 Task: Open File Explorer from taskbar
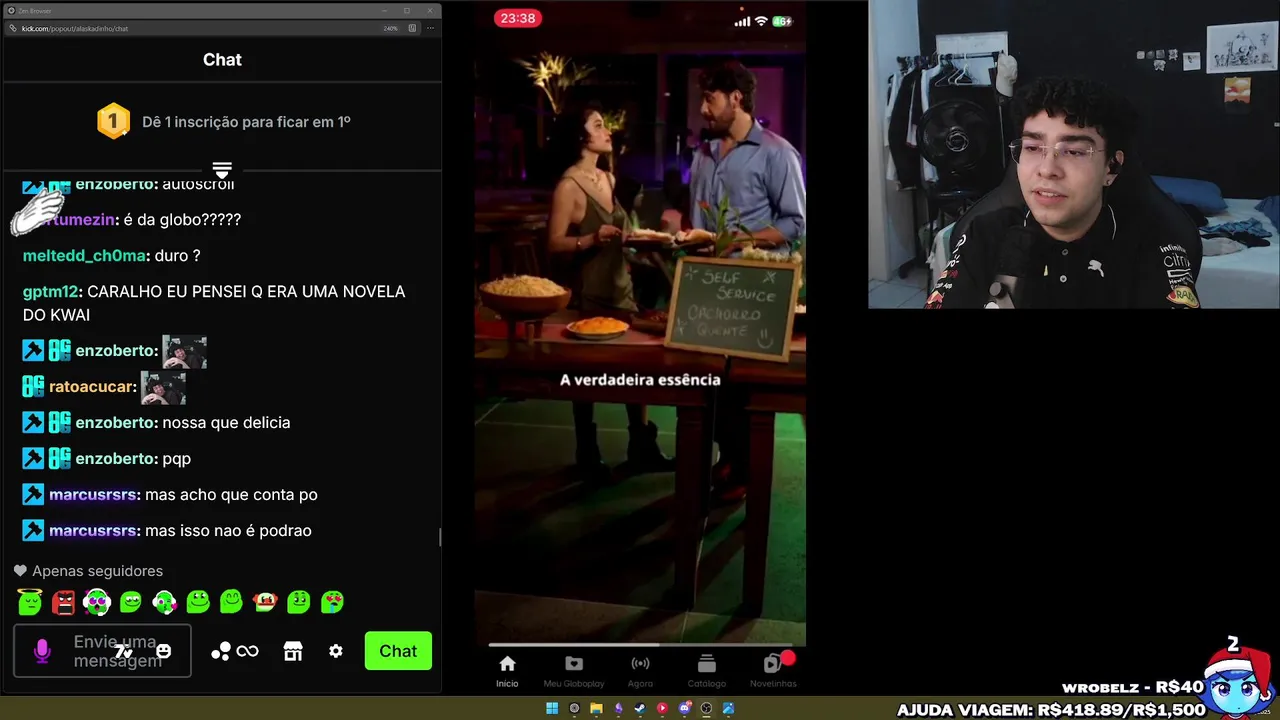(x=596, y=709)
